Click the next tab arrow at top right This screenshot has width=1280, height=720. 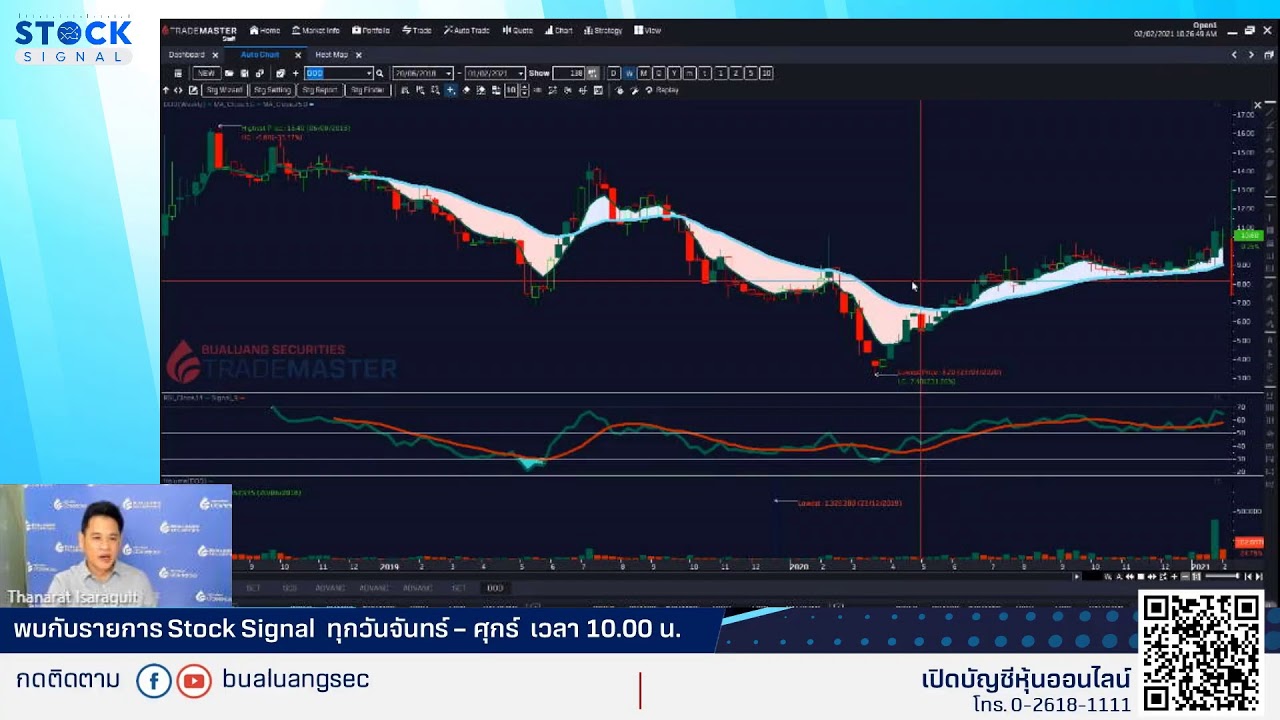click(x=1251, y=55)
